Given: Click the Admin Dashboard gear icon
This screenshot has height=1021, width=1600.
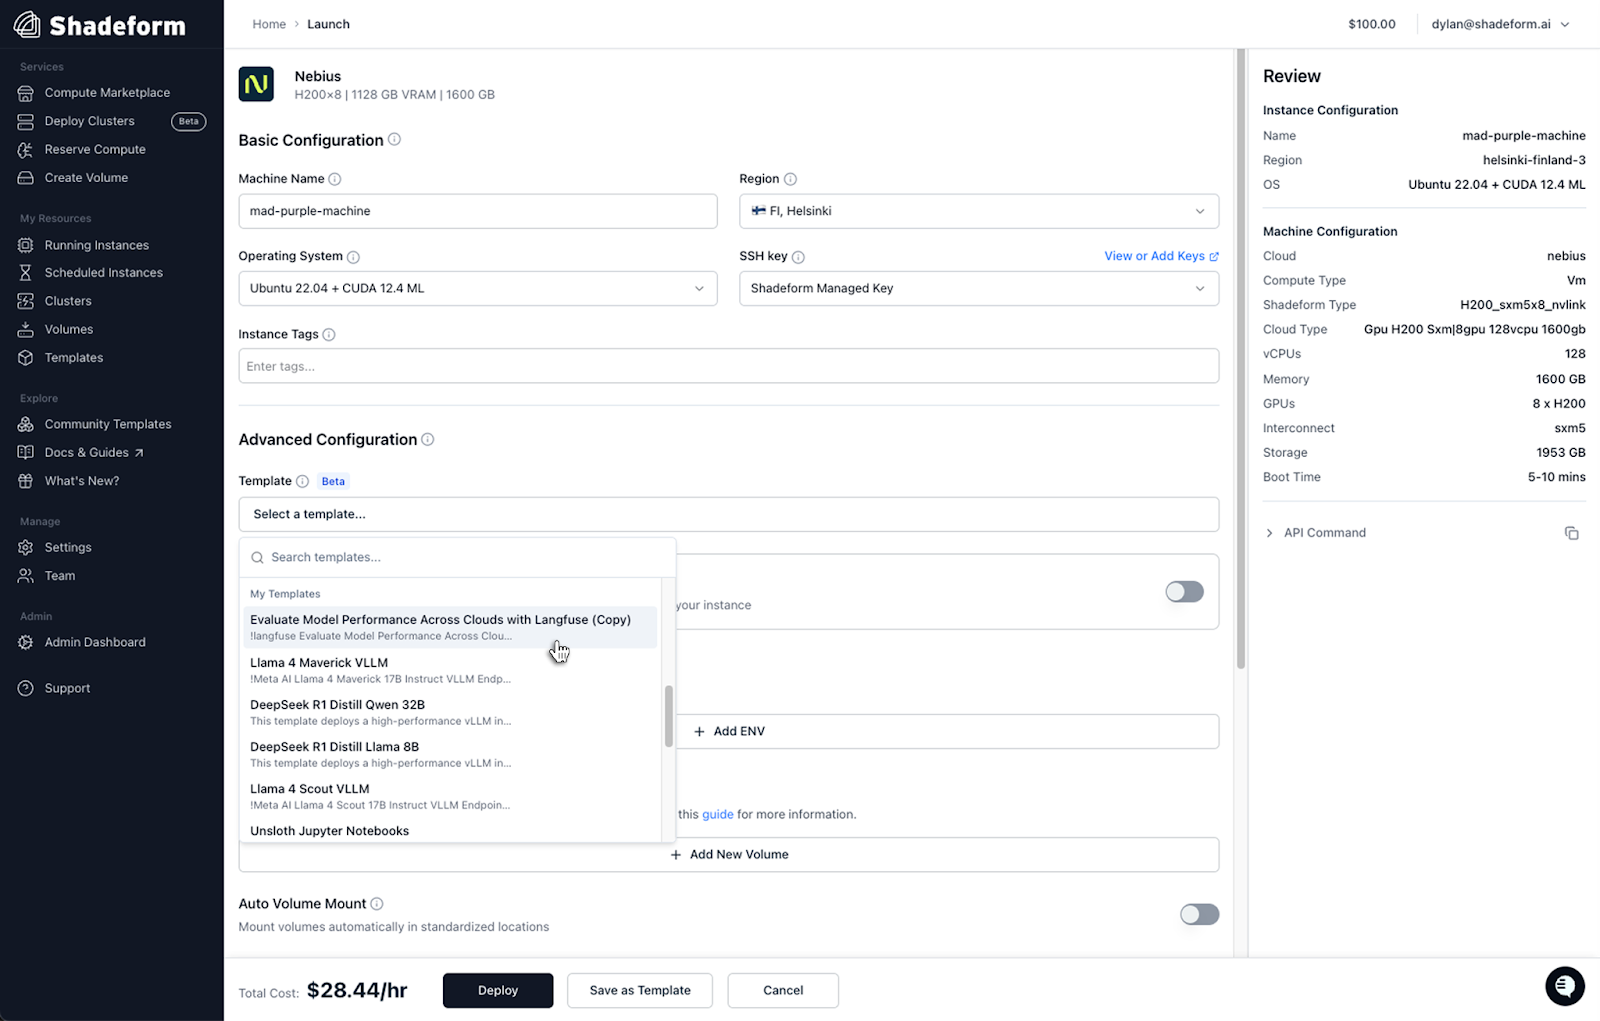Looking at the screenshot, I should (26, 642).
